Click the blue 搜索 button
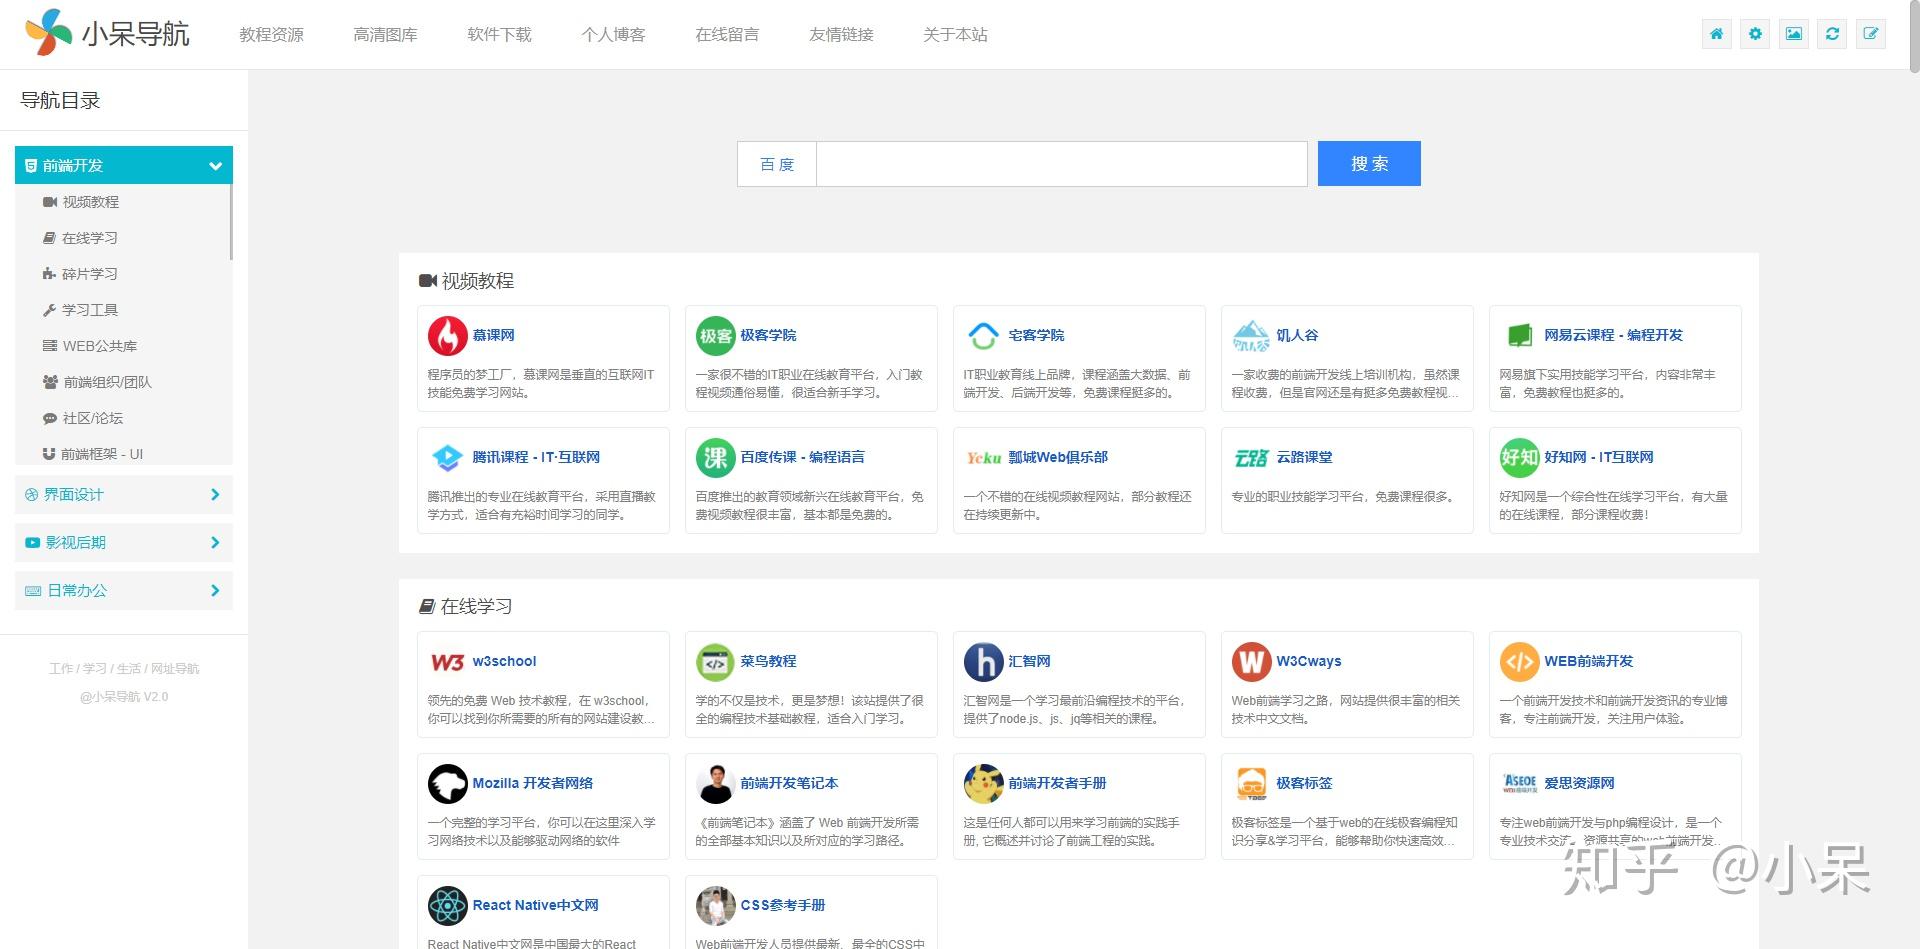This screenshot has width=1920, height=949. point(1369,163)
